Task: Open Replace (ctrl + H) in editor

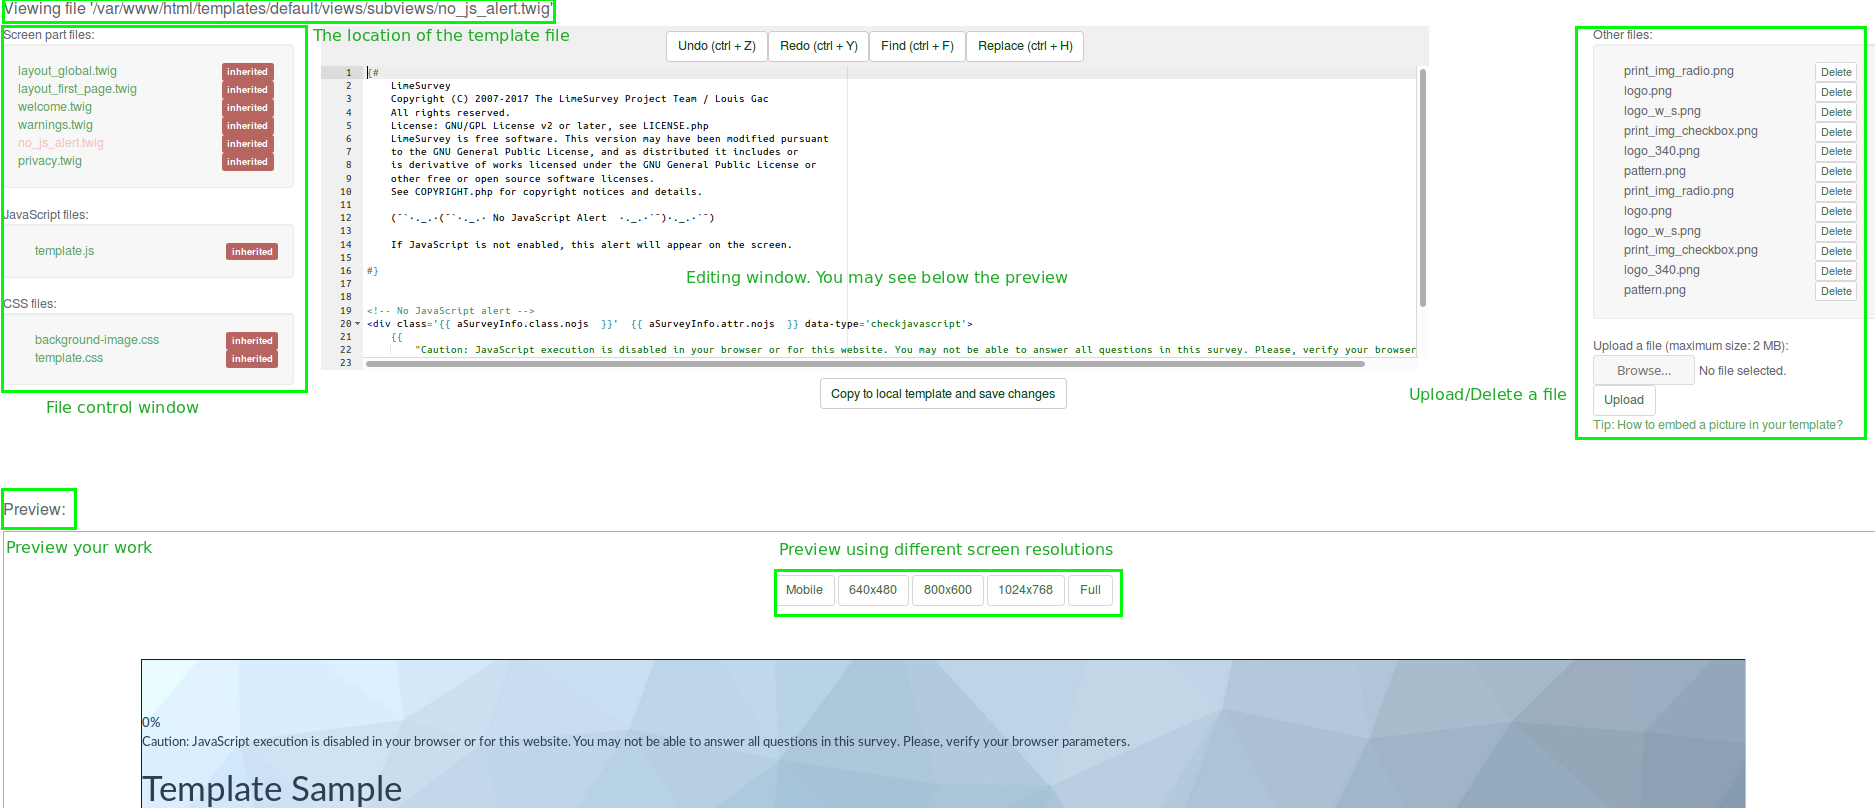Action: pyautogui.click(x=1024, y=46)
